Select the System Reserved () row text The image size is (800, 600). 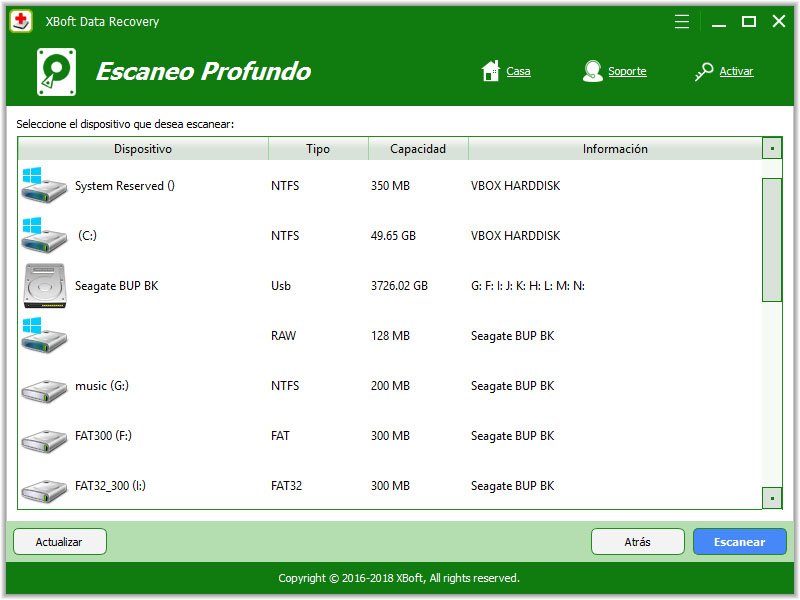[125, 186]
